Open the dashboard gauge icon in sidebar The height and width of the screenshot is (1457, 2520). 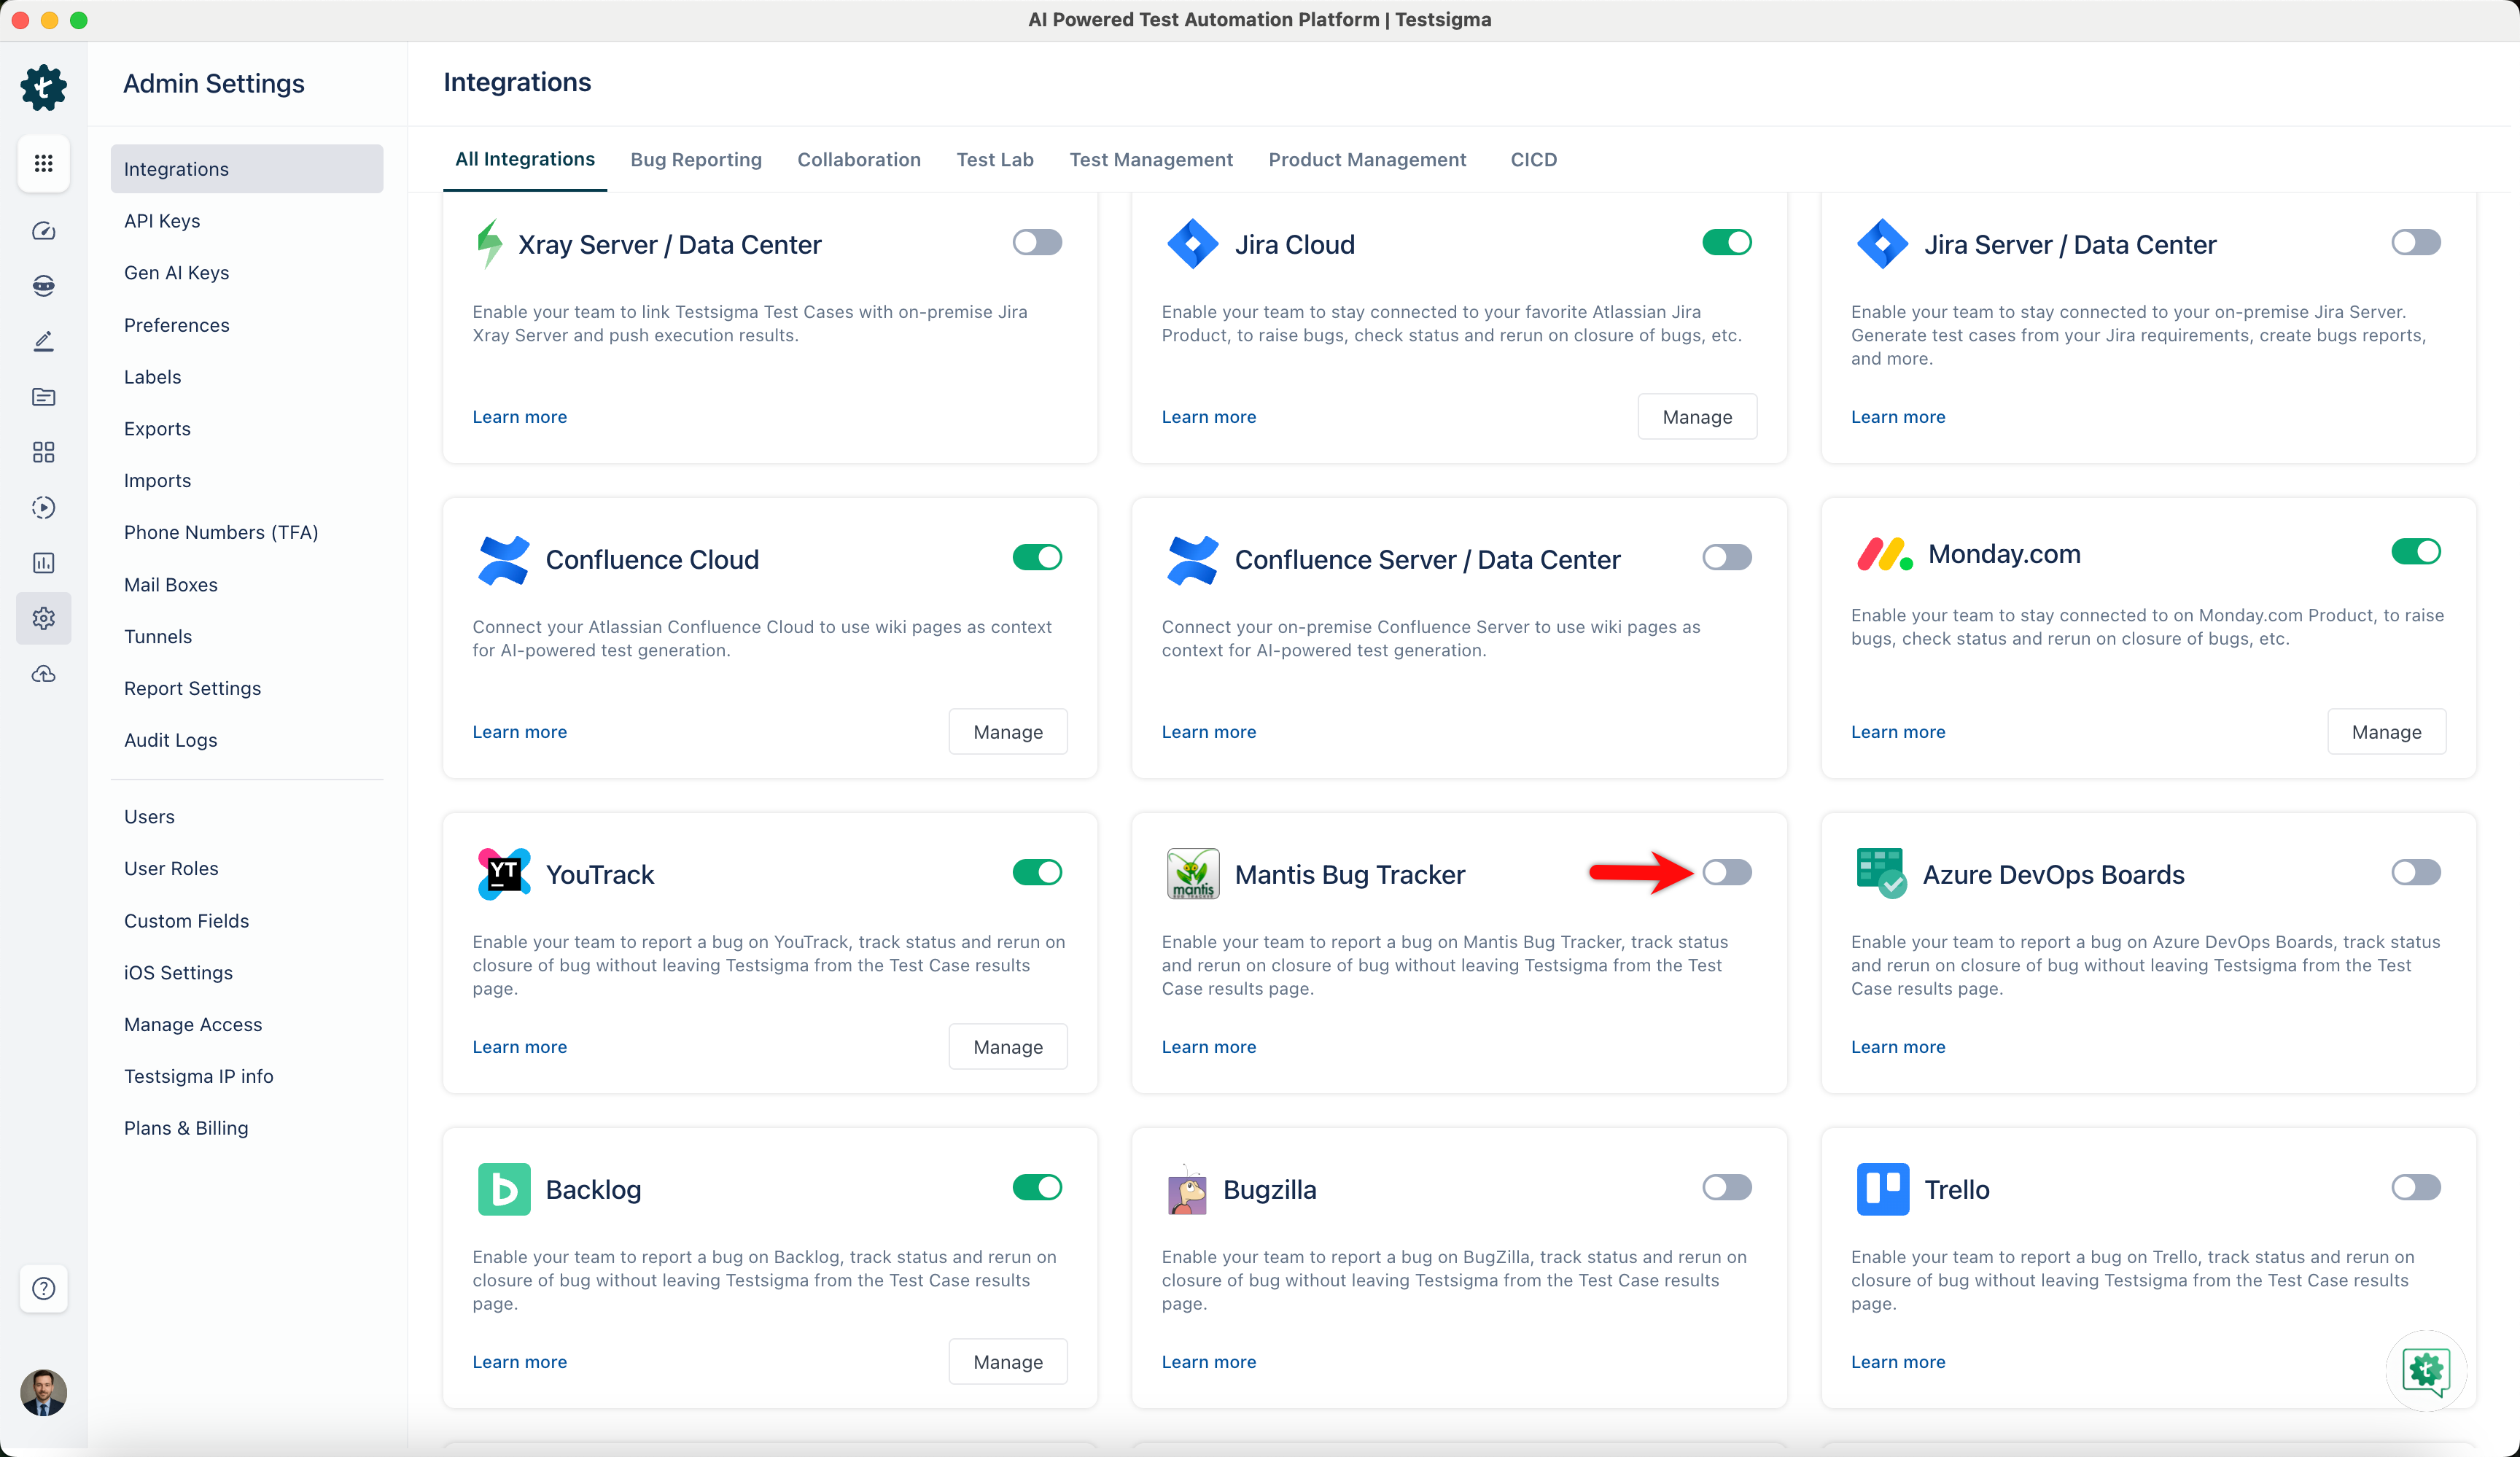(43, 231)
